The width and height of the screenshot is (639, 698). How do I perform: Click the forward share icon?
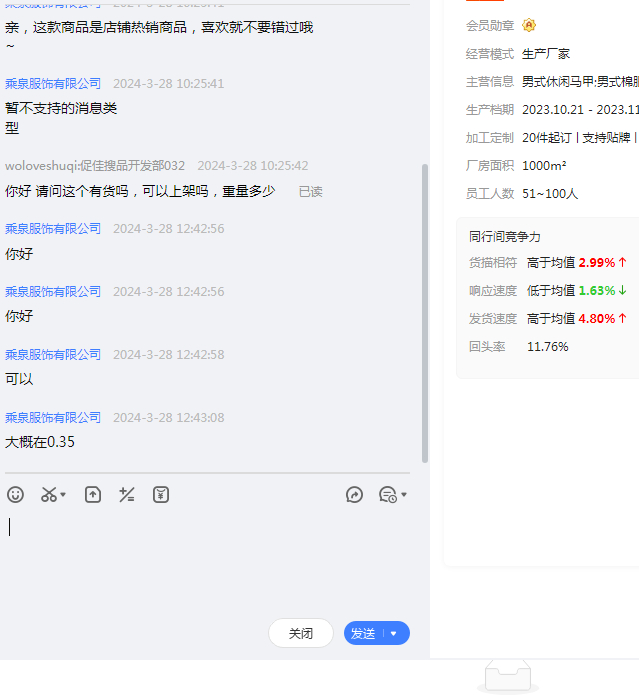coord(354,495)
